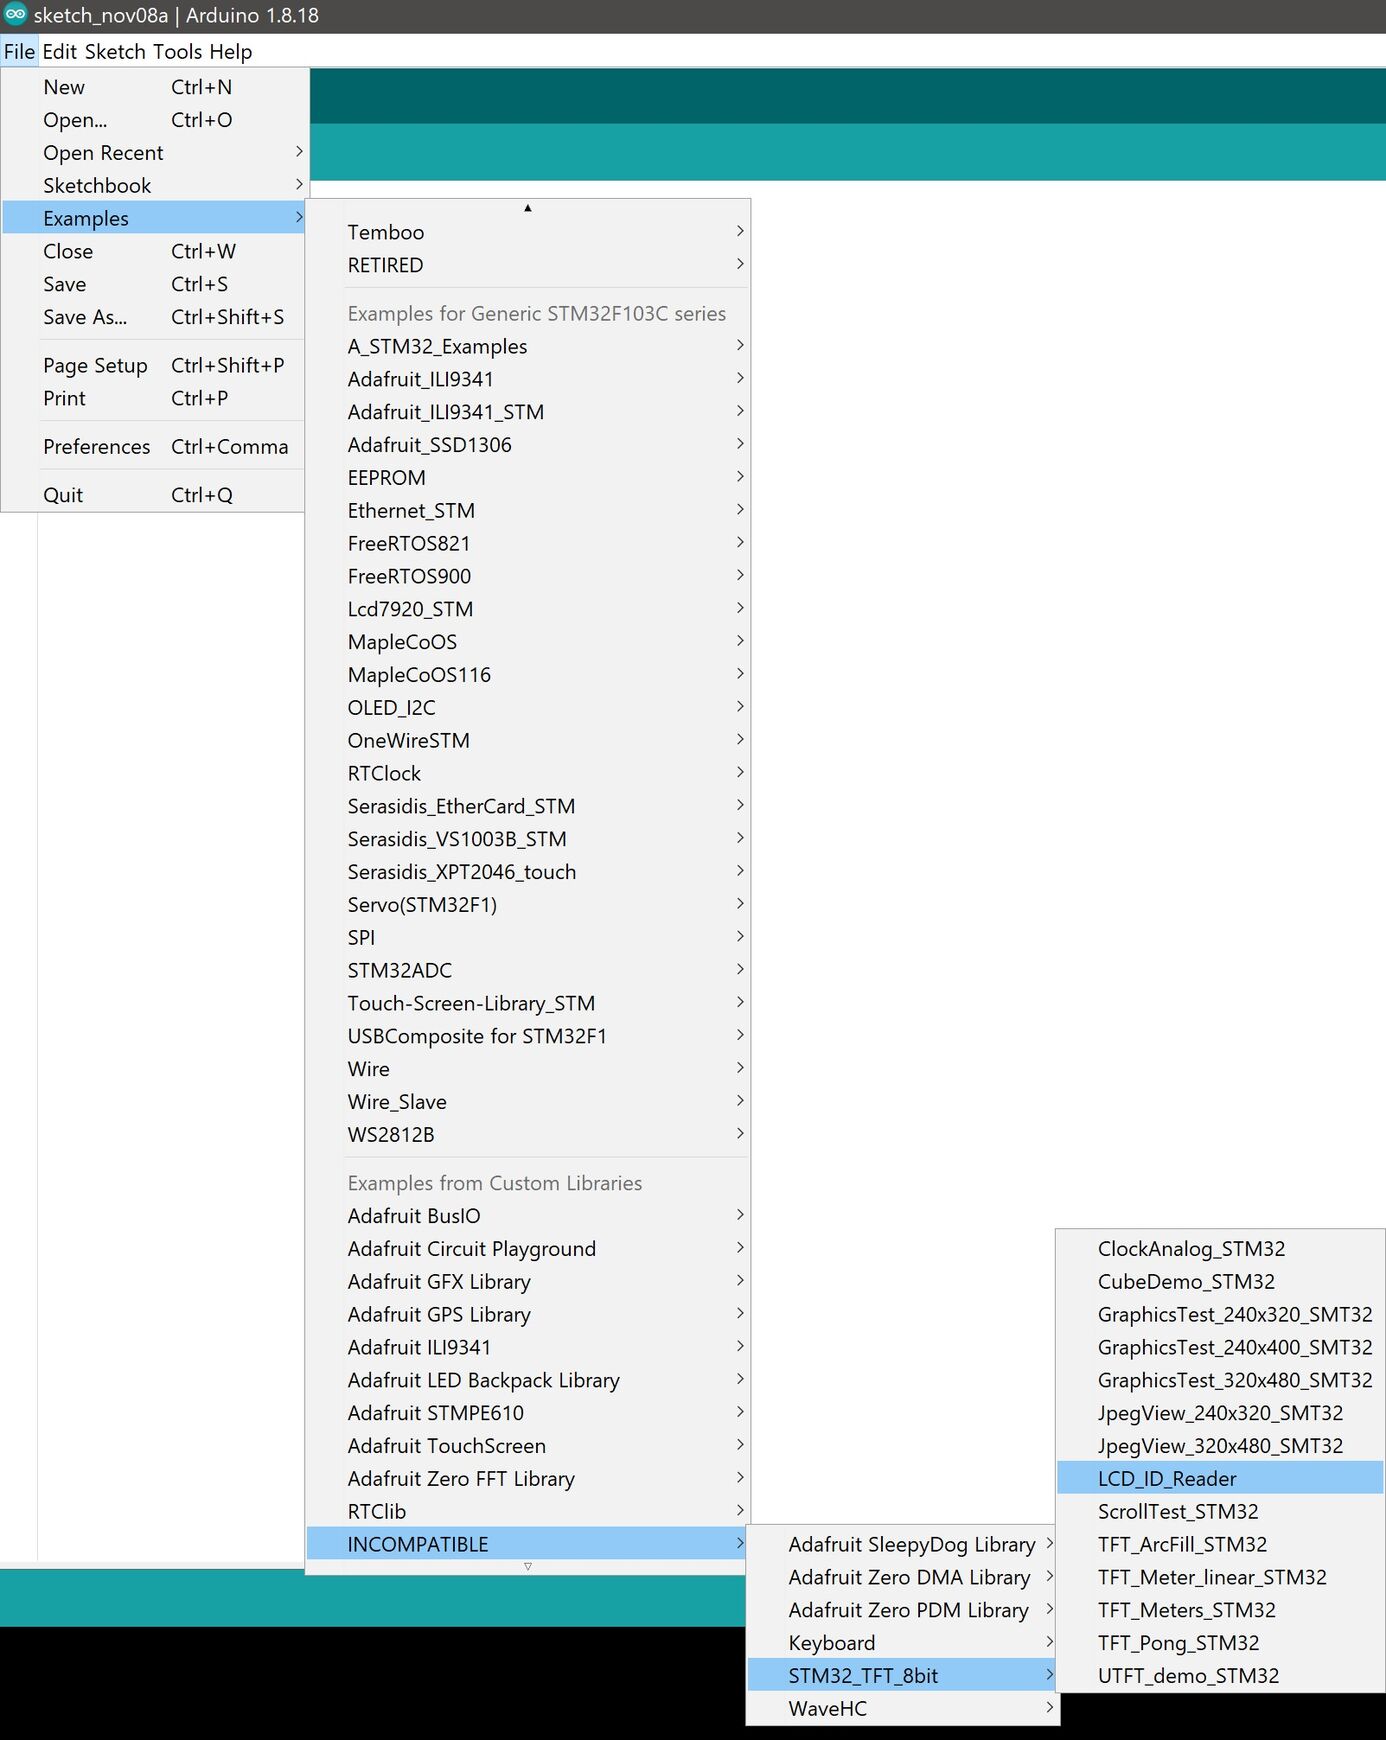Open Adafruit TouchScreen examples
Screen dimensions: 1386x1740
coord(527,1446)
